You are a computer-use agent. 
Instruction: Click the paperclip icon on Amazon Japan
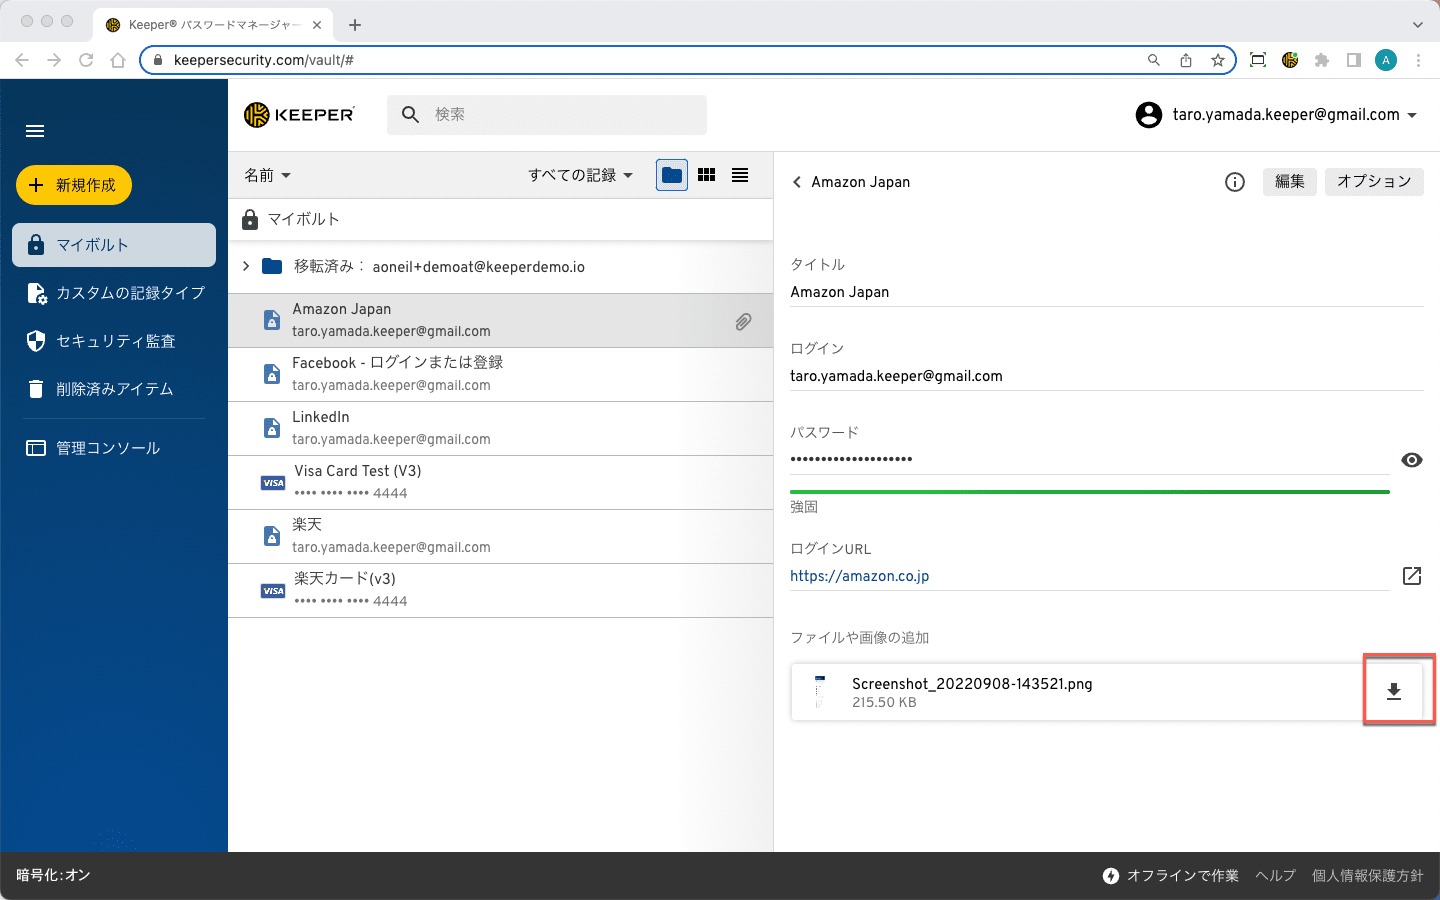point(743,321)
